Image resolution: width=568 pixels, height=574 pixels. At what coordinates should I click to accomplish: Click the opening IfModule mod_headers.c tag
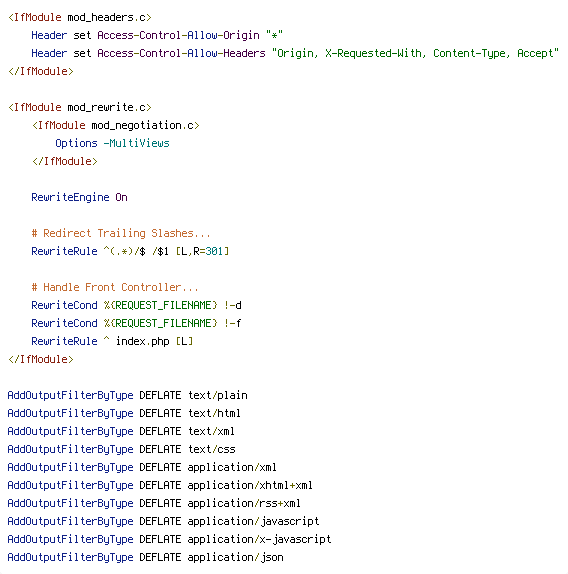pos(80,18)
